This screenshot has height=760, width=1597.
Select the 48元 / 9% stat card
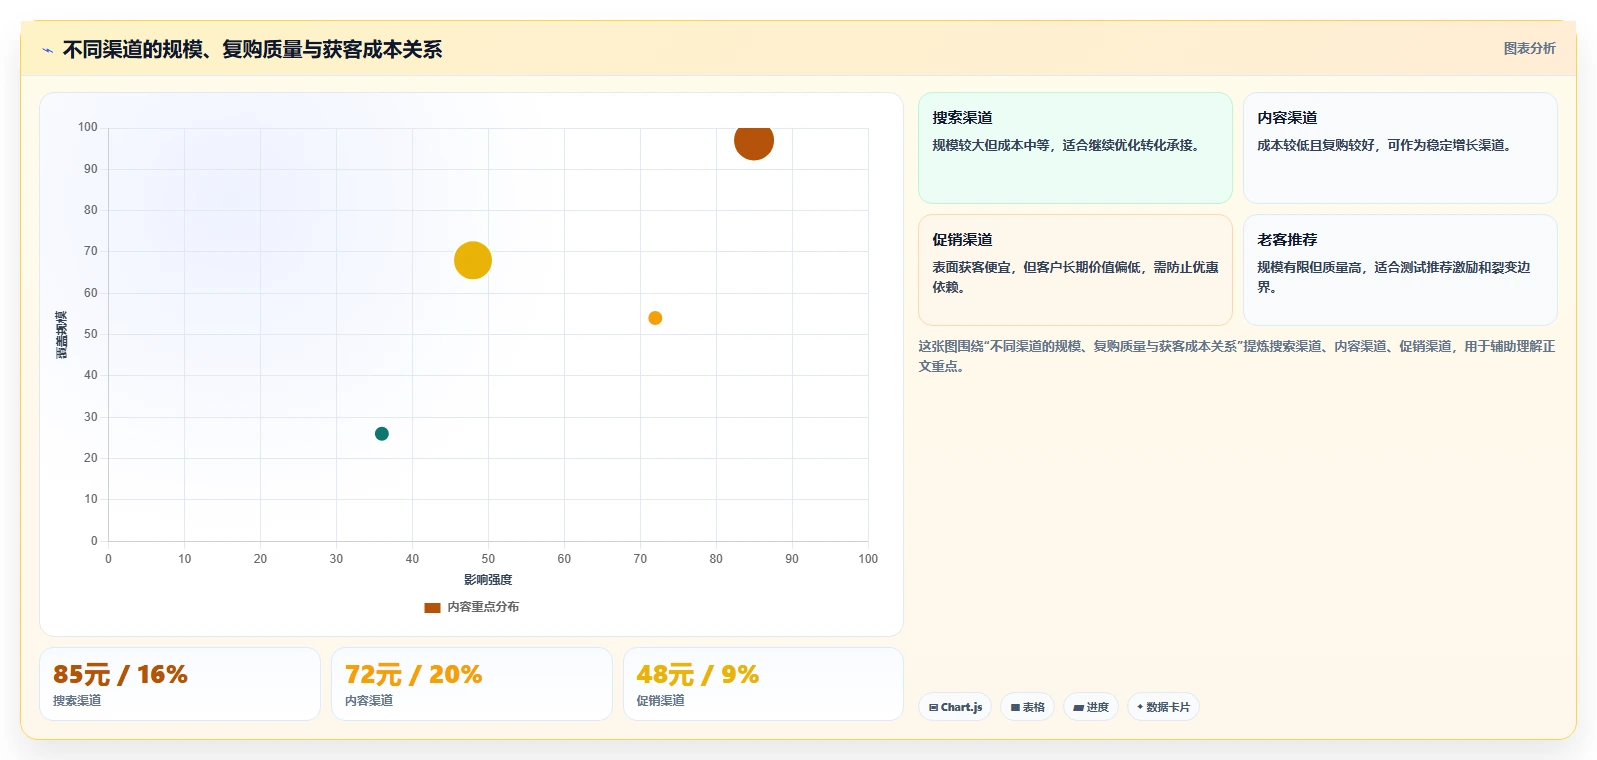click(763, 684)
